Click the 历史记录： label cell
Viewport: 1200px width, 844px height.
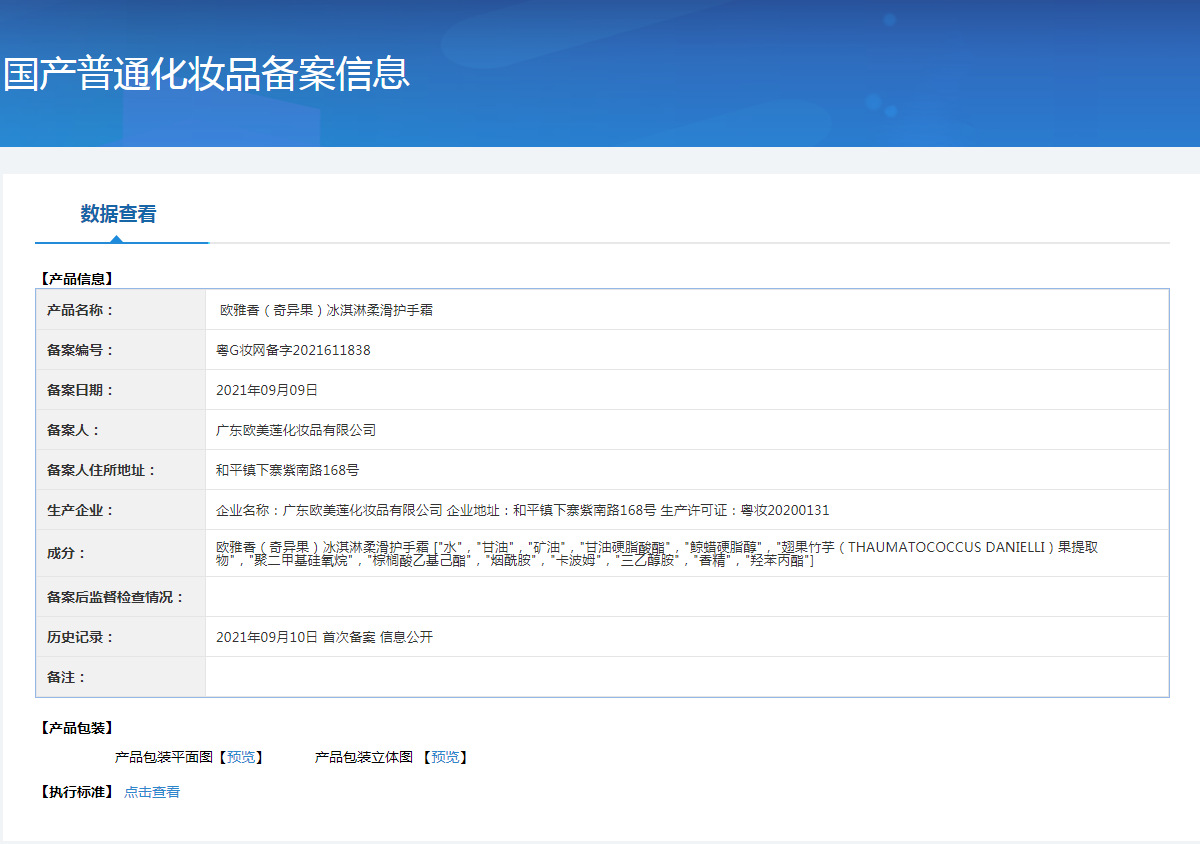pos(121,637)
